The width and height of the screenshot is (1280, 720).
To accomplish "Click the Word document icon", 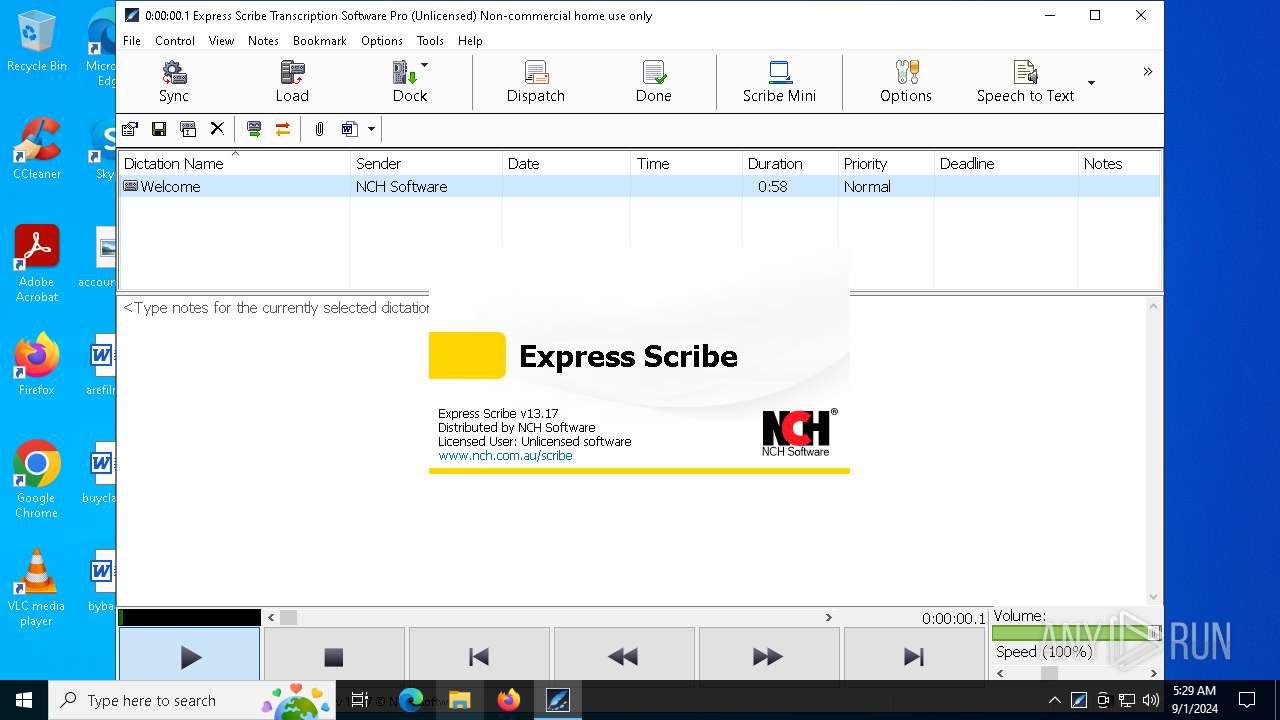I will click(x=349, y=129).
